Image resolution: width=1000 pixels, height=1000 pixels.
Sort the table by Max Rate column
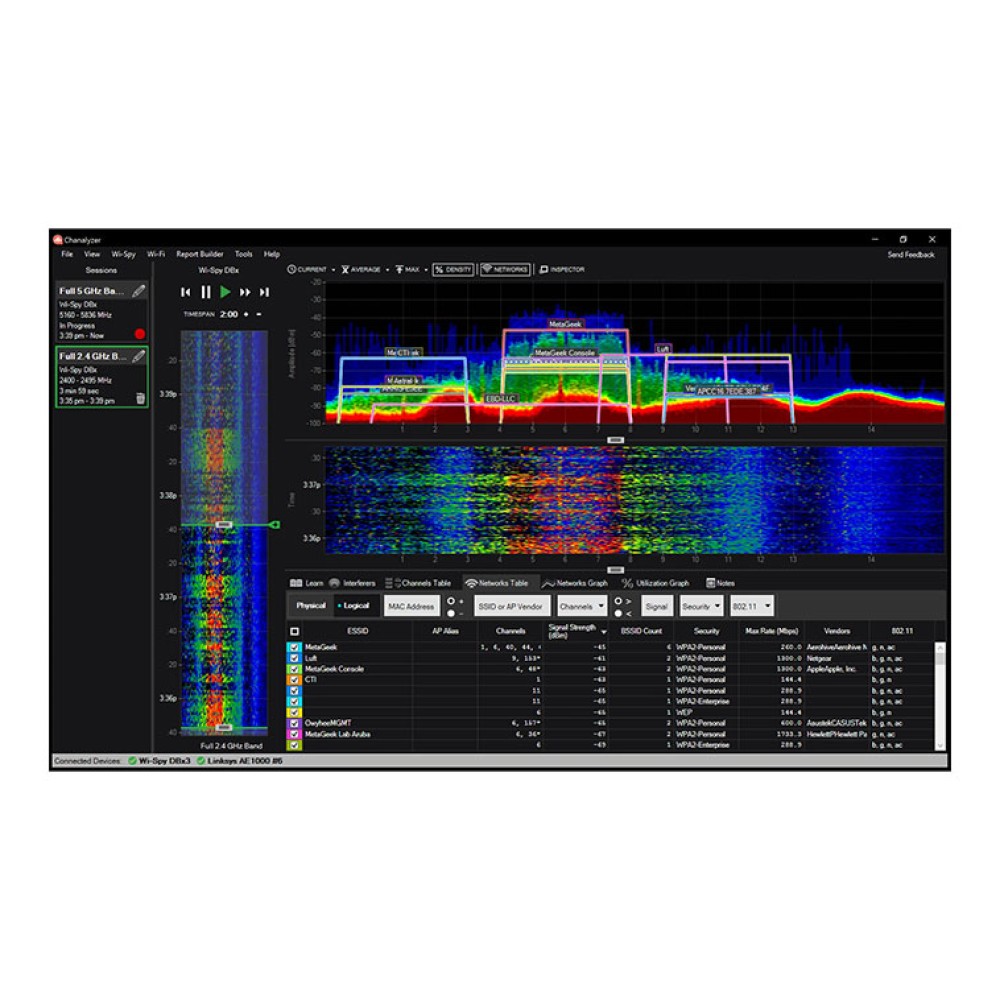click(x=772, y=631)
